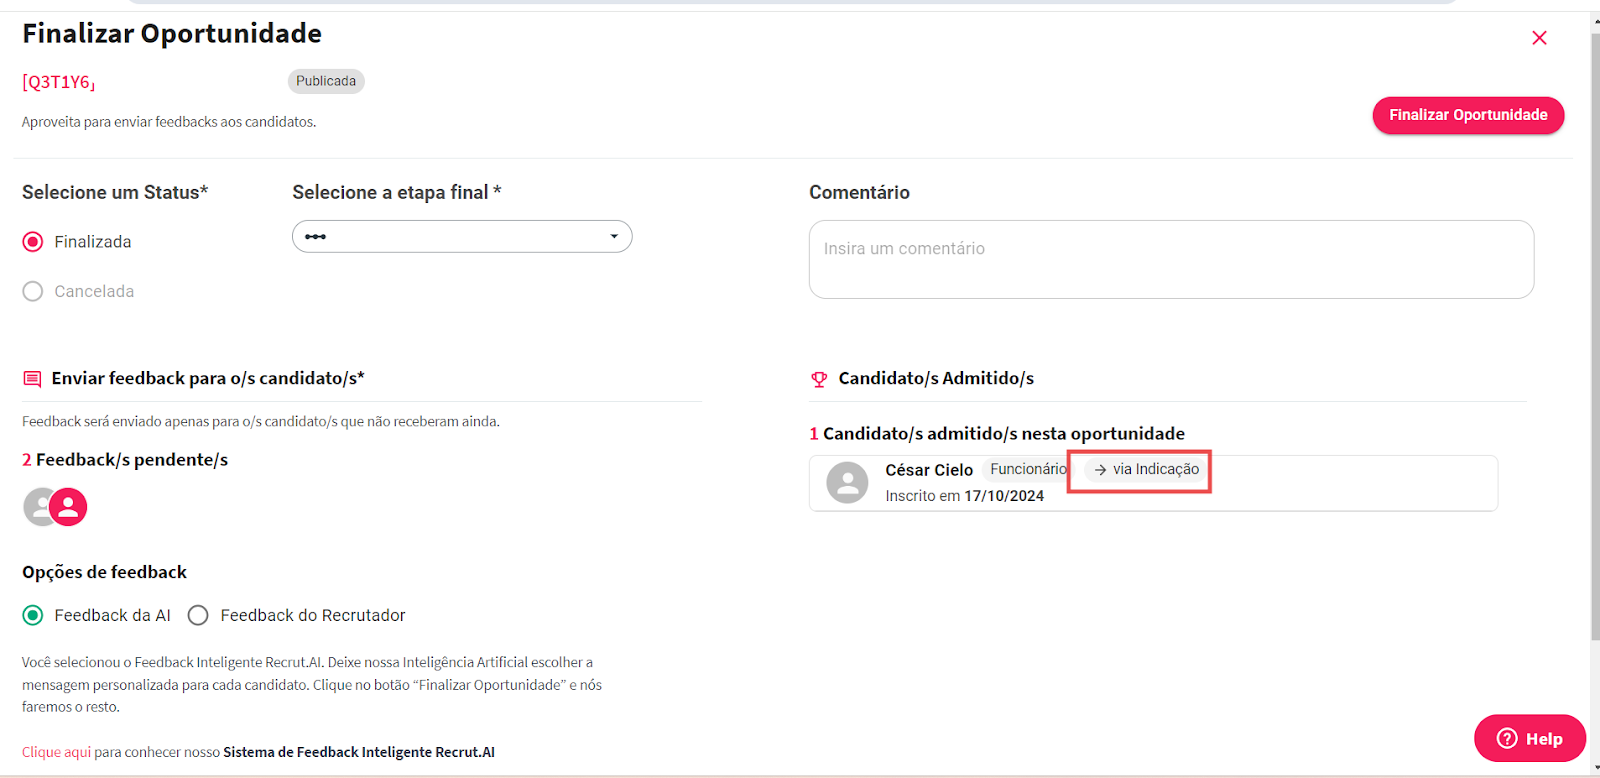Select the Cancelada status option
1600x778 pixels.
pos(33,291)
